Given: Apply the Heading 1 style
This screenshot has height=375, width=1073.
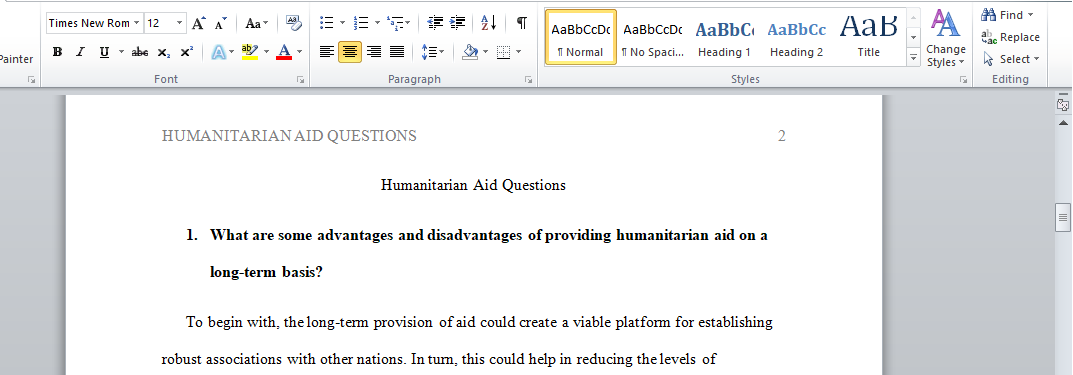Looking at the screenshot, I should pyautogui.click(x=724, y=38).
